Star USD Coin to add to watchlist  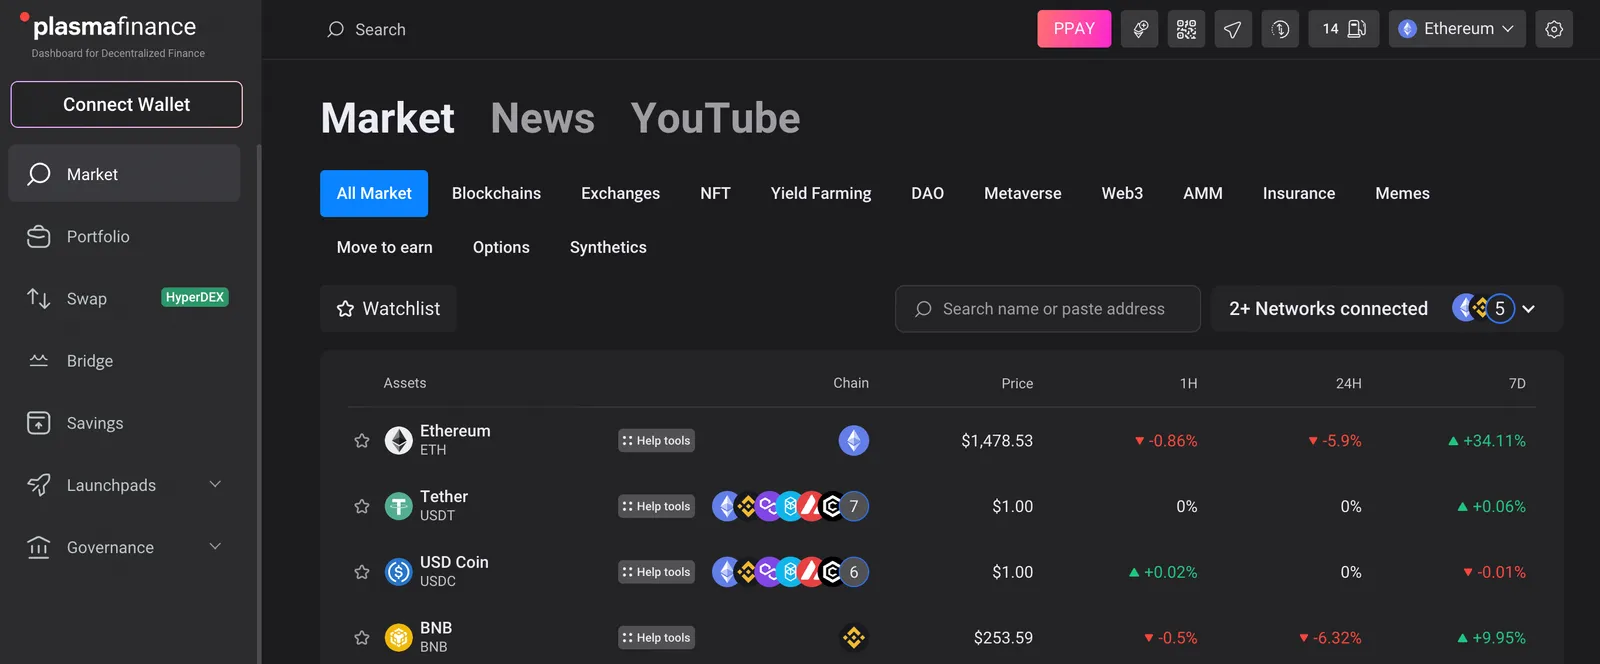[362, 572]
